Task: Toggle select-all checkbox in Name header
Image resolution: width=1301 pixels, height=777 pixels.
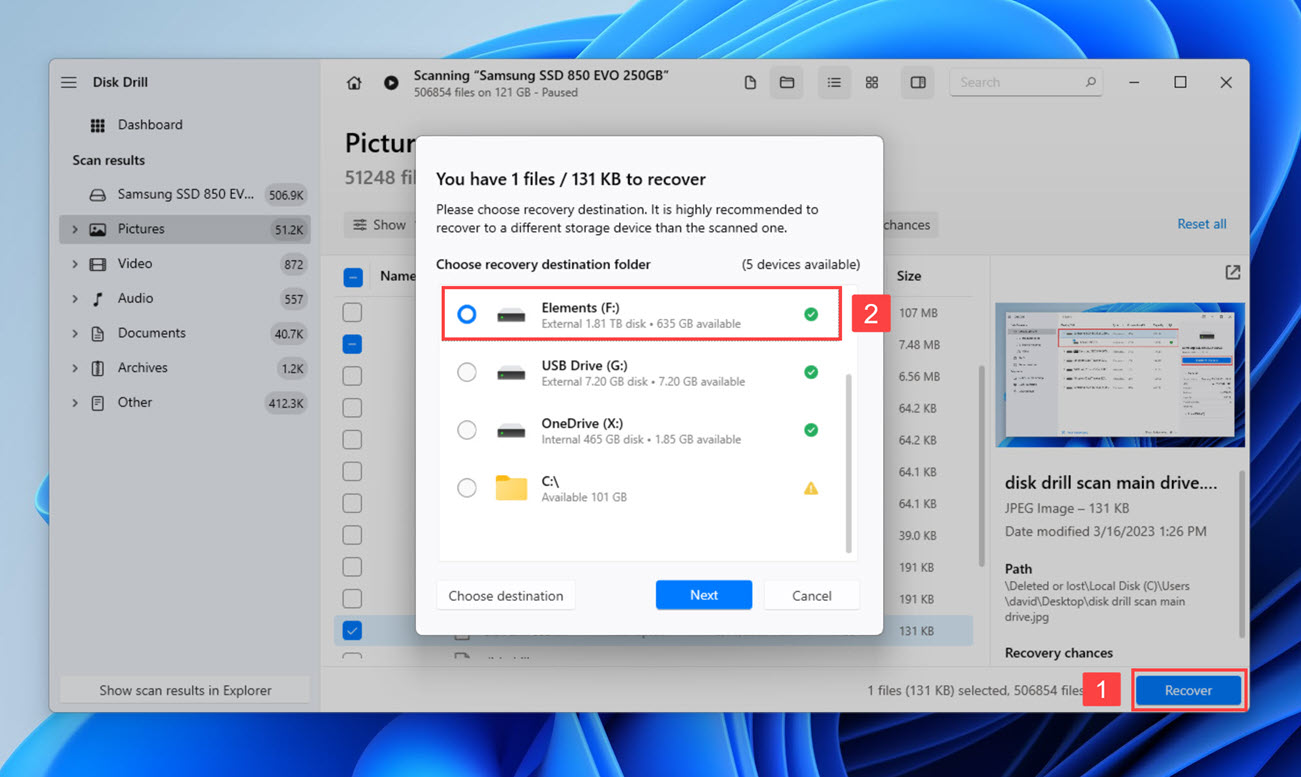Action: point(352,276)
